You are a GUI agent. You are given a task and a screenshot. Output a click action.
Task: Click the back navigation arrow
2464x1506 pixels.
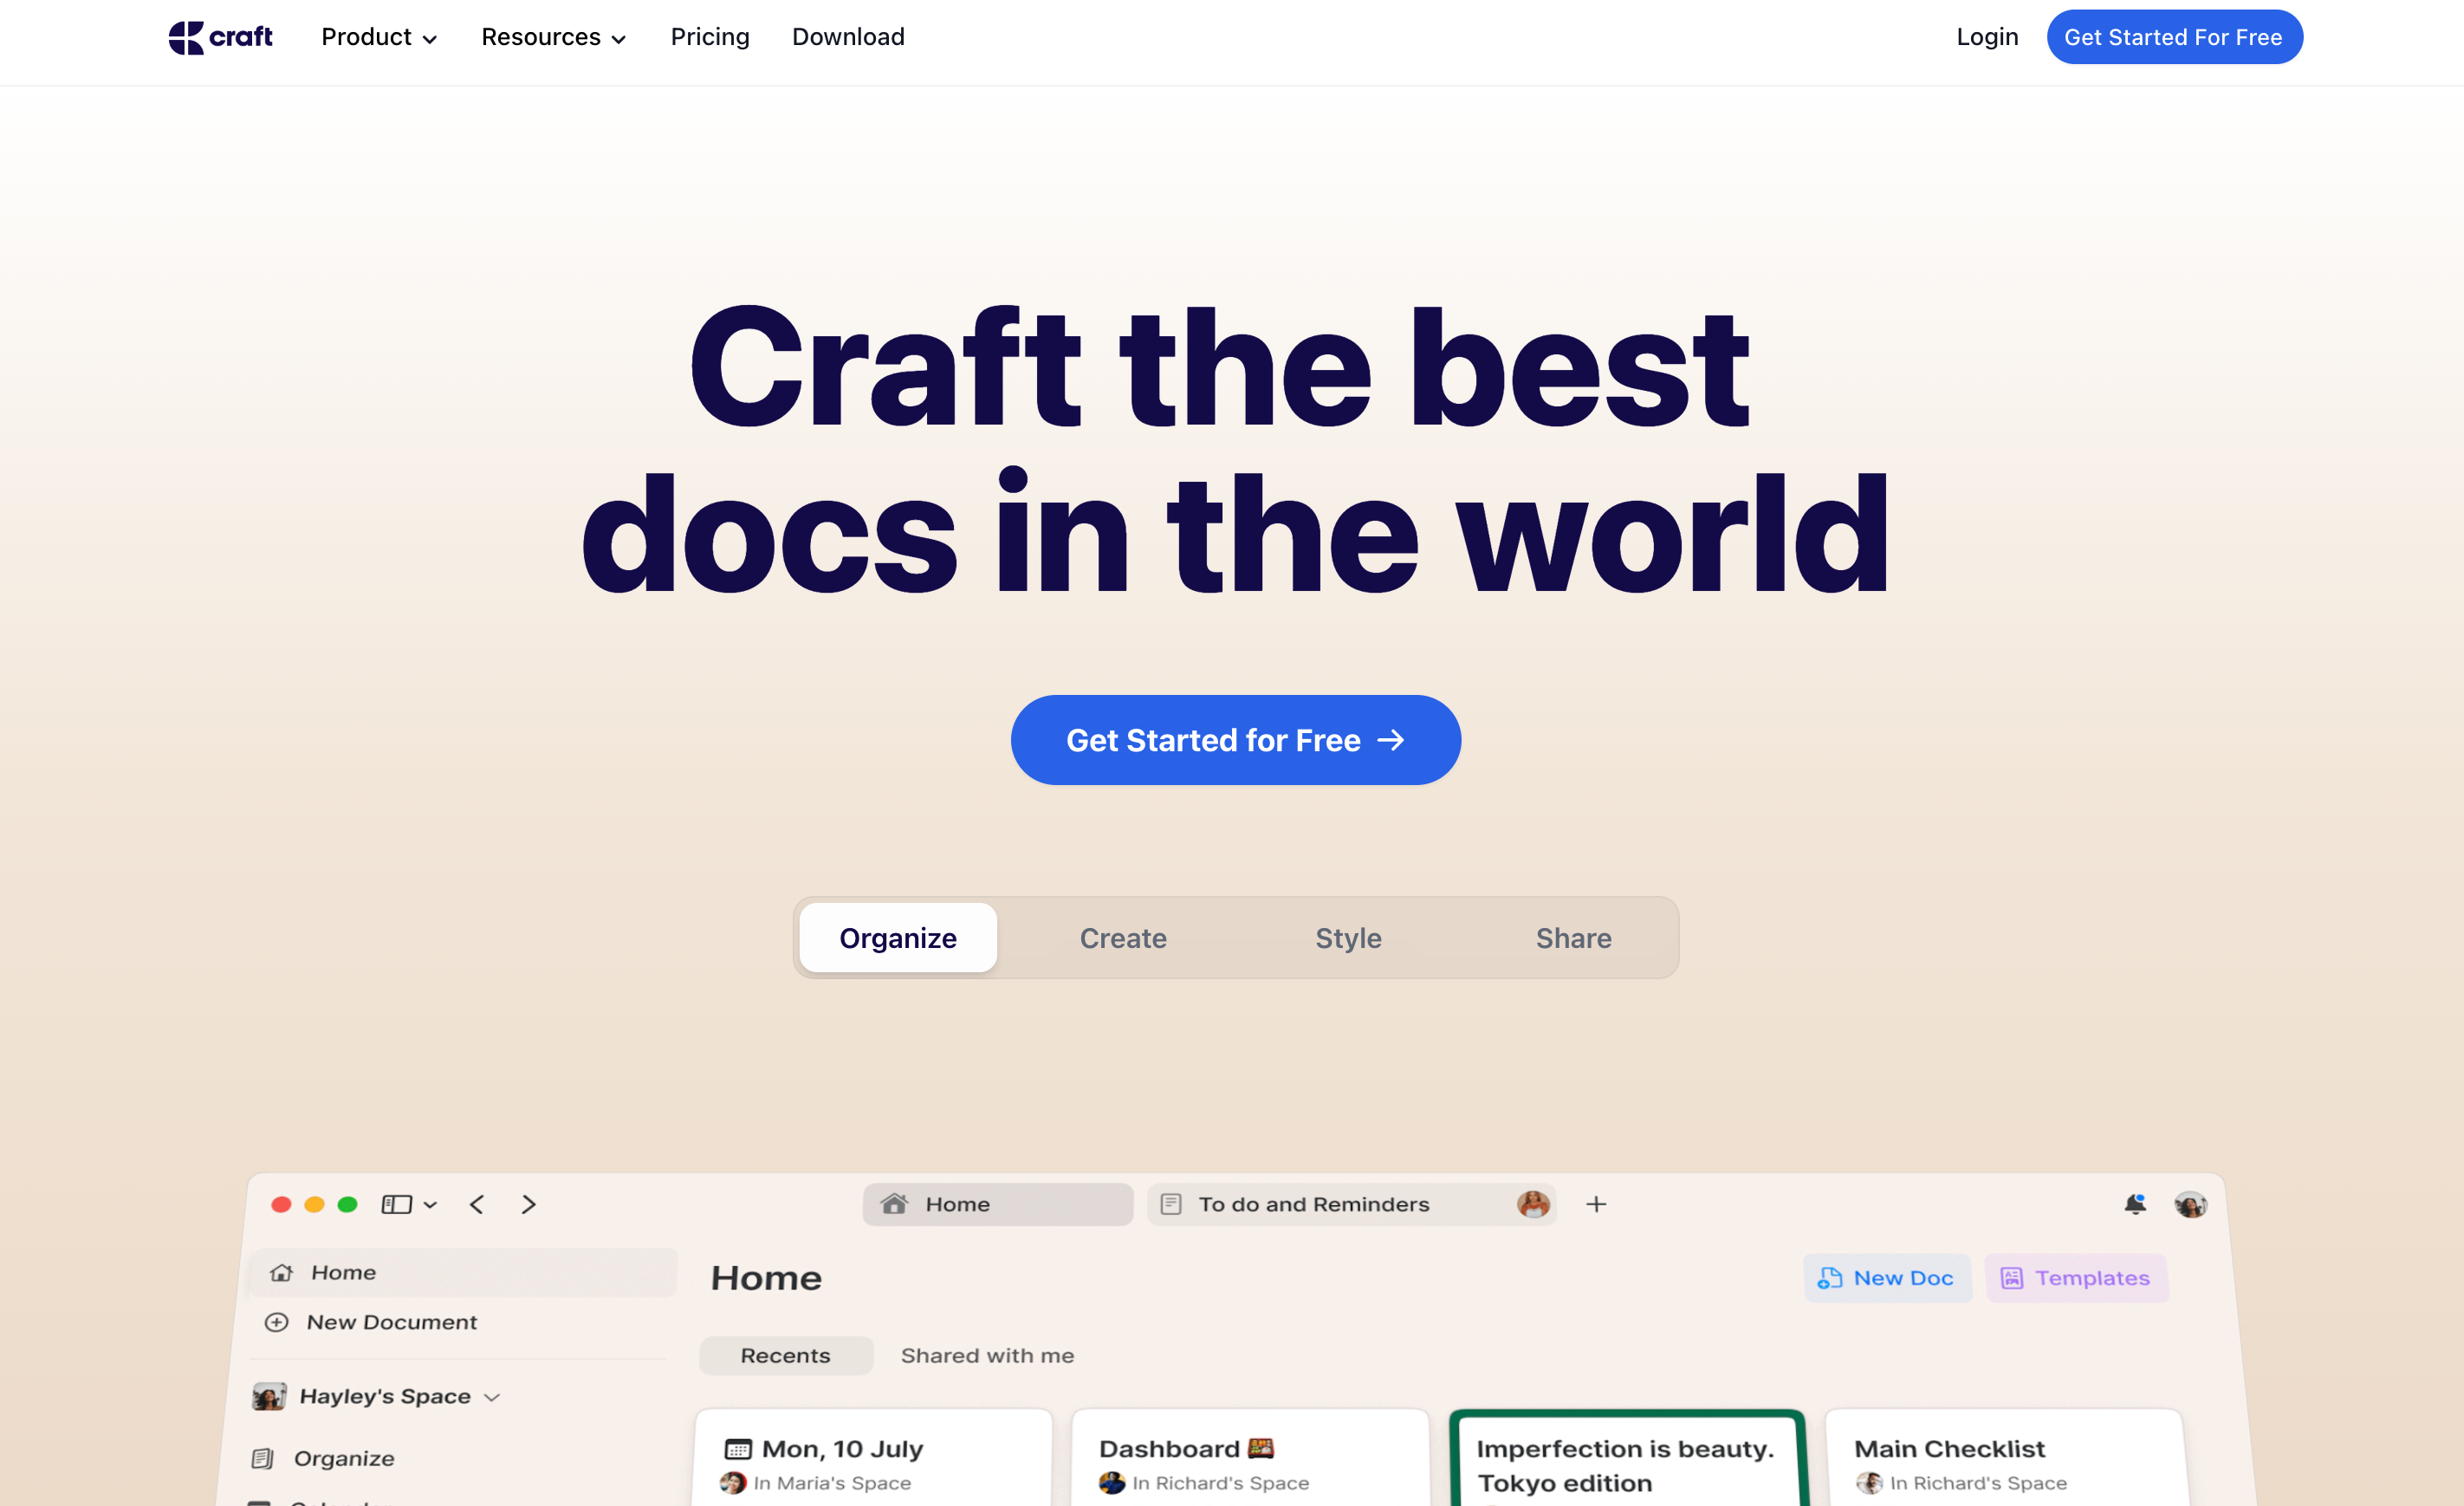[477, 1204]
